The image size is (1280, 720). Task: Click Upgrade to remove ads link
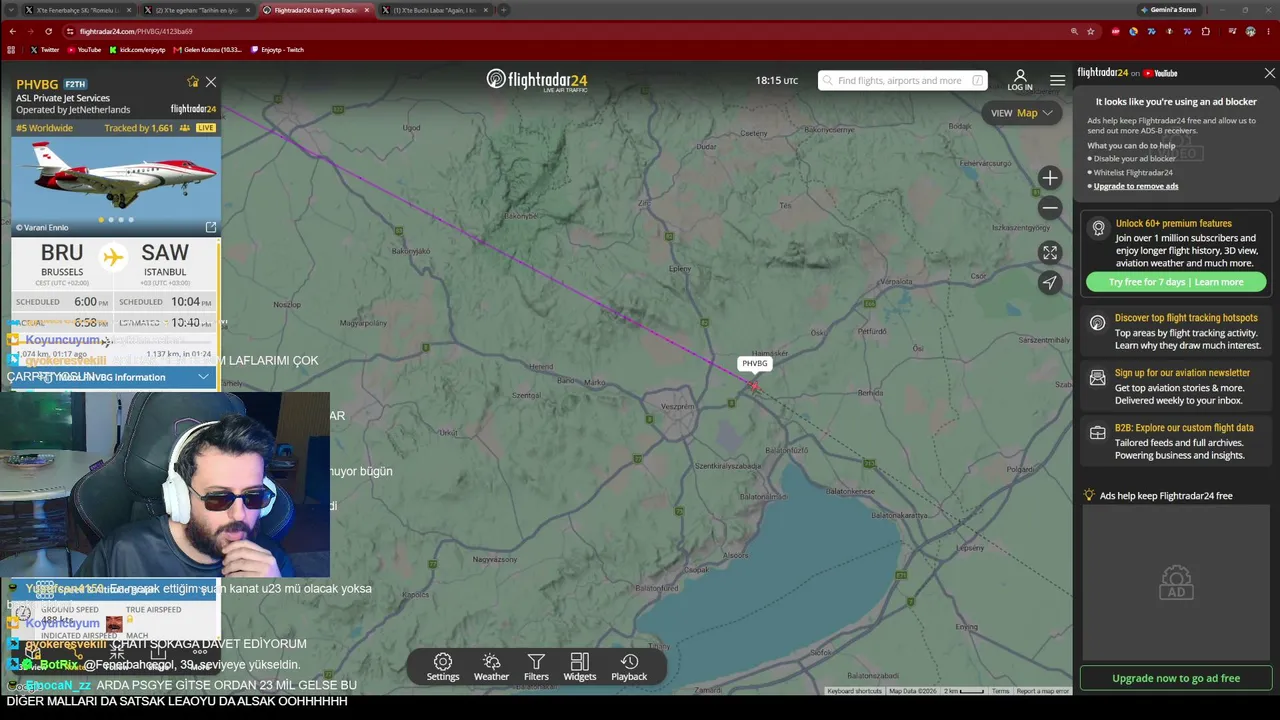click(1136, 186)
